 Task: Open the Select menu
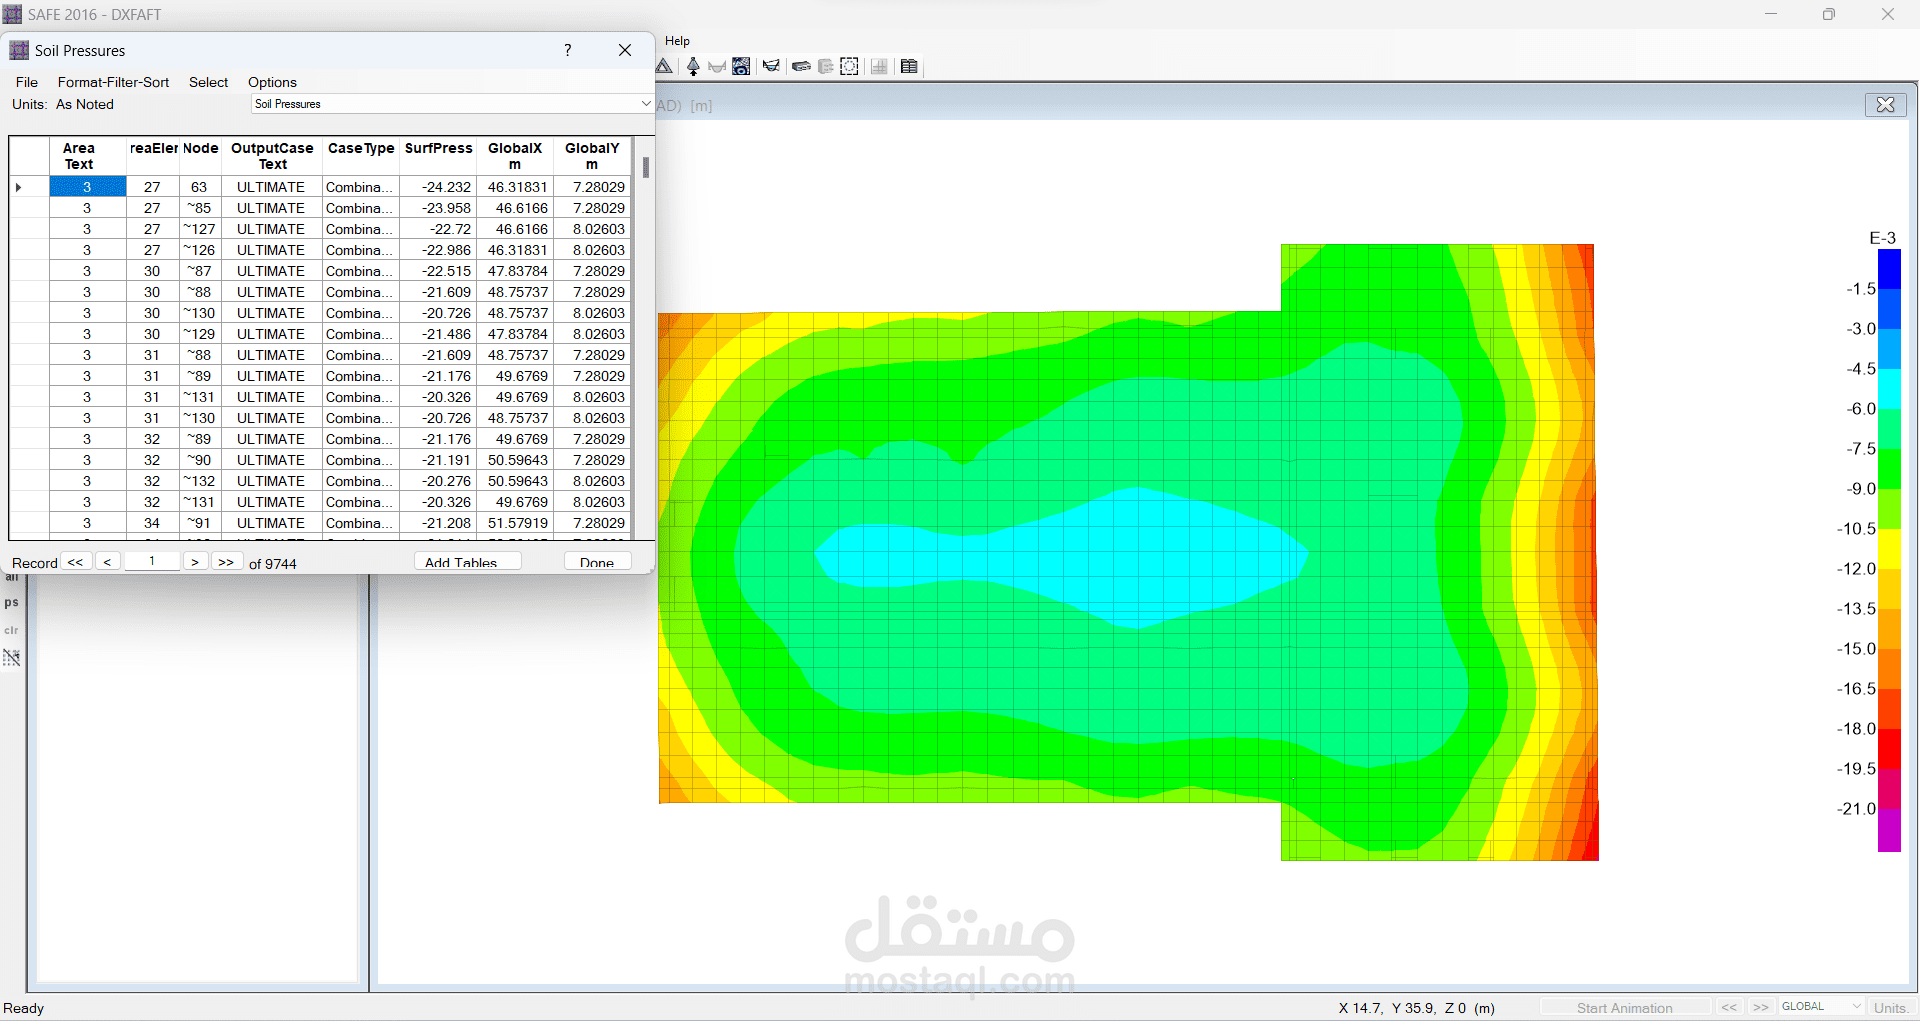[209, 82]
